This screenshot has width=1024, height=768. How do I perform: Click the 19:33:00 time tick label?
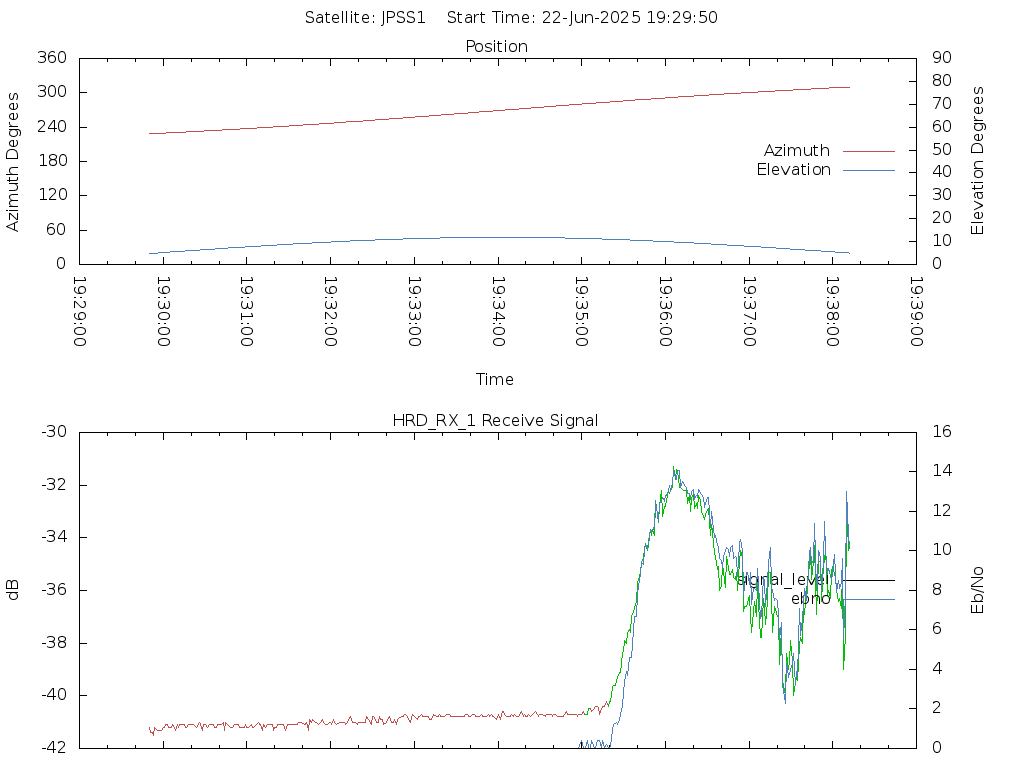pyautogui.click(x=414, y=312)
